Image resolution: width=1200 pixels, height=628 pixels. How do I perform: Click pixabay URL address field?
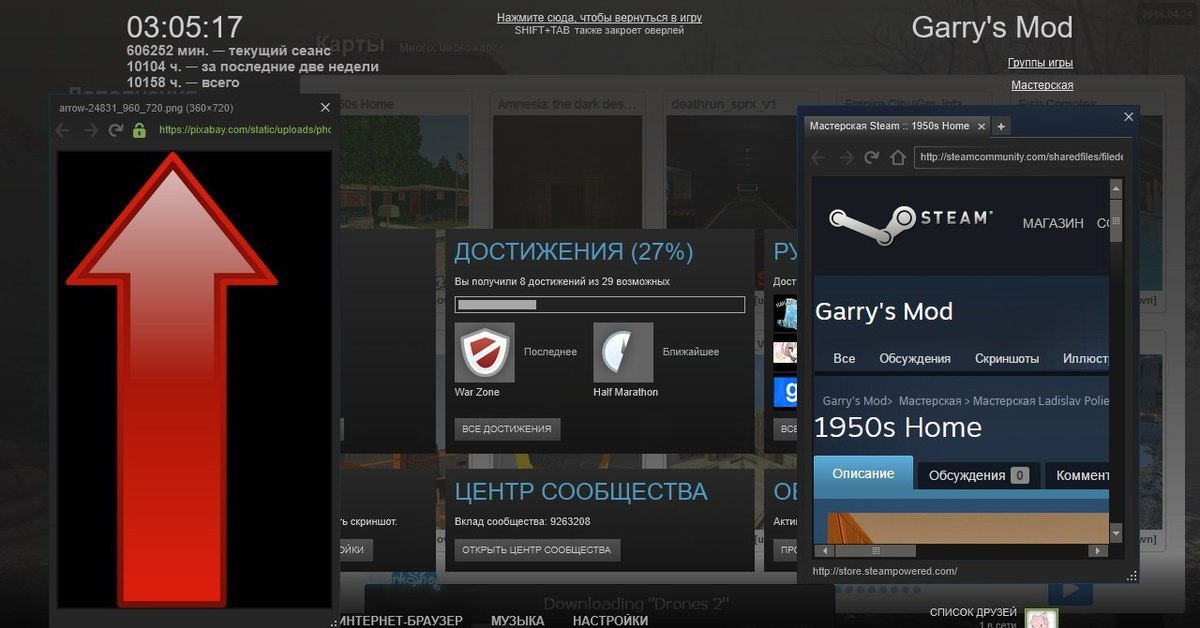coord(244,130)
